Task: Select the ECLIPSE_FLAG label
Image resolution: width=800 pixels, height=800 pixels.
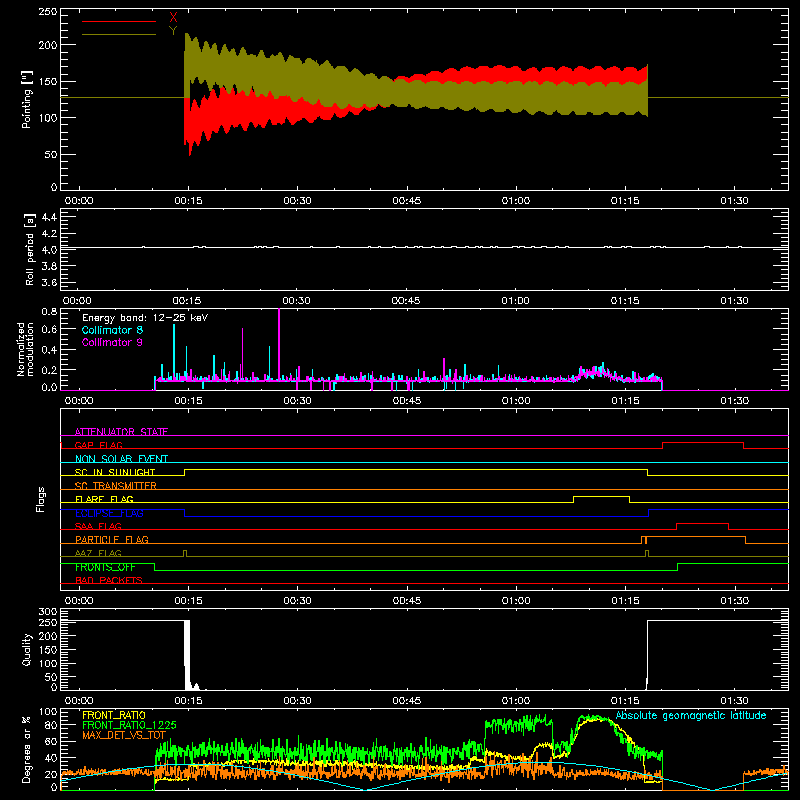Action: click(x=109, y=513)
